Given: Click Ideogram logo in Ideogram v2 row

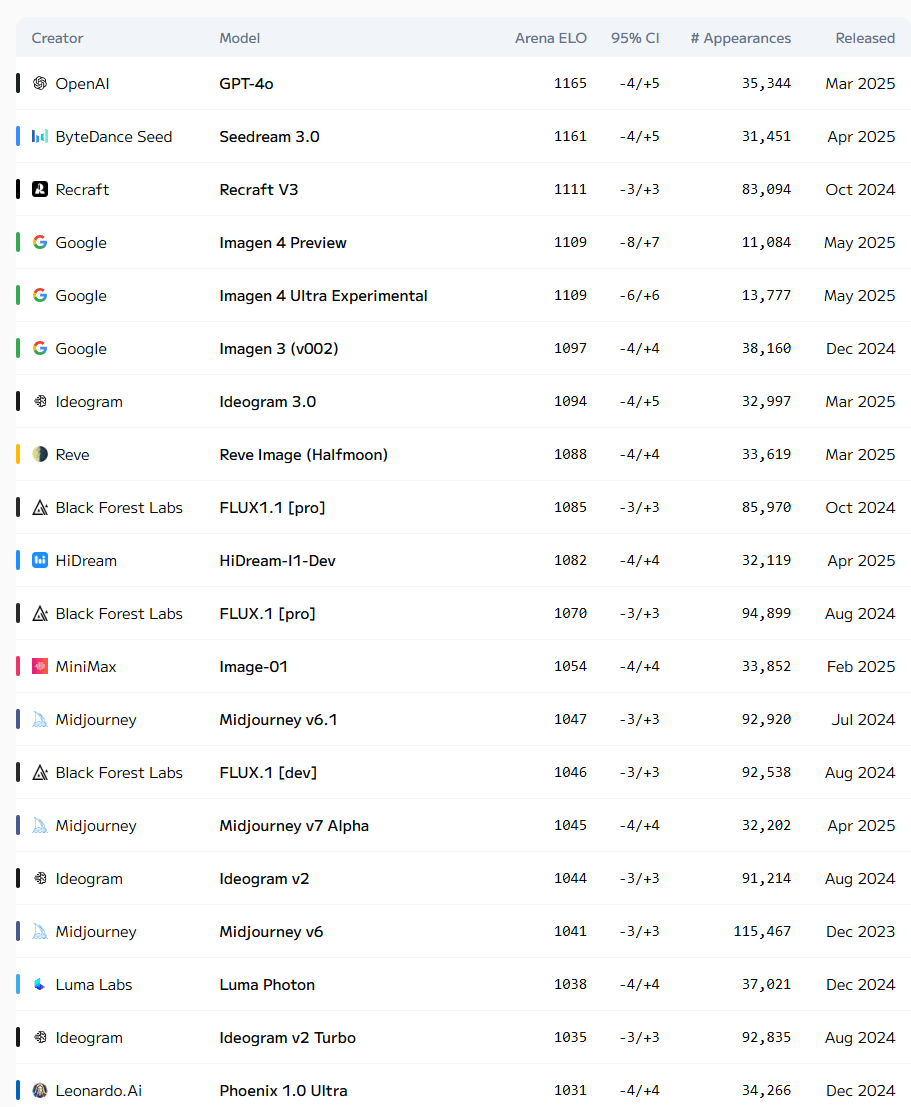Looking at the screenshot, I should 40,878.
